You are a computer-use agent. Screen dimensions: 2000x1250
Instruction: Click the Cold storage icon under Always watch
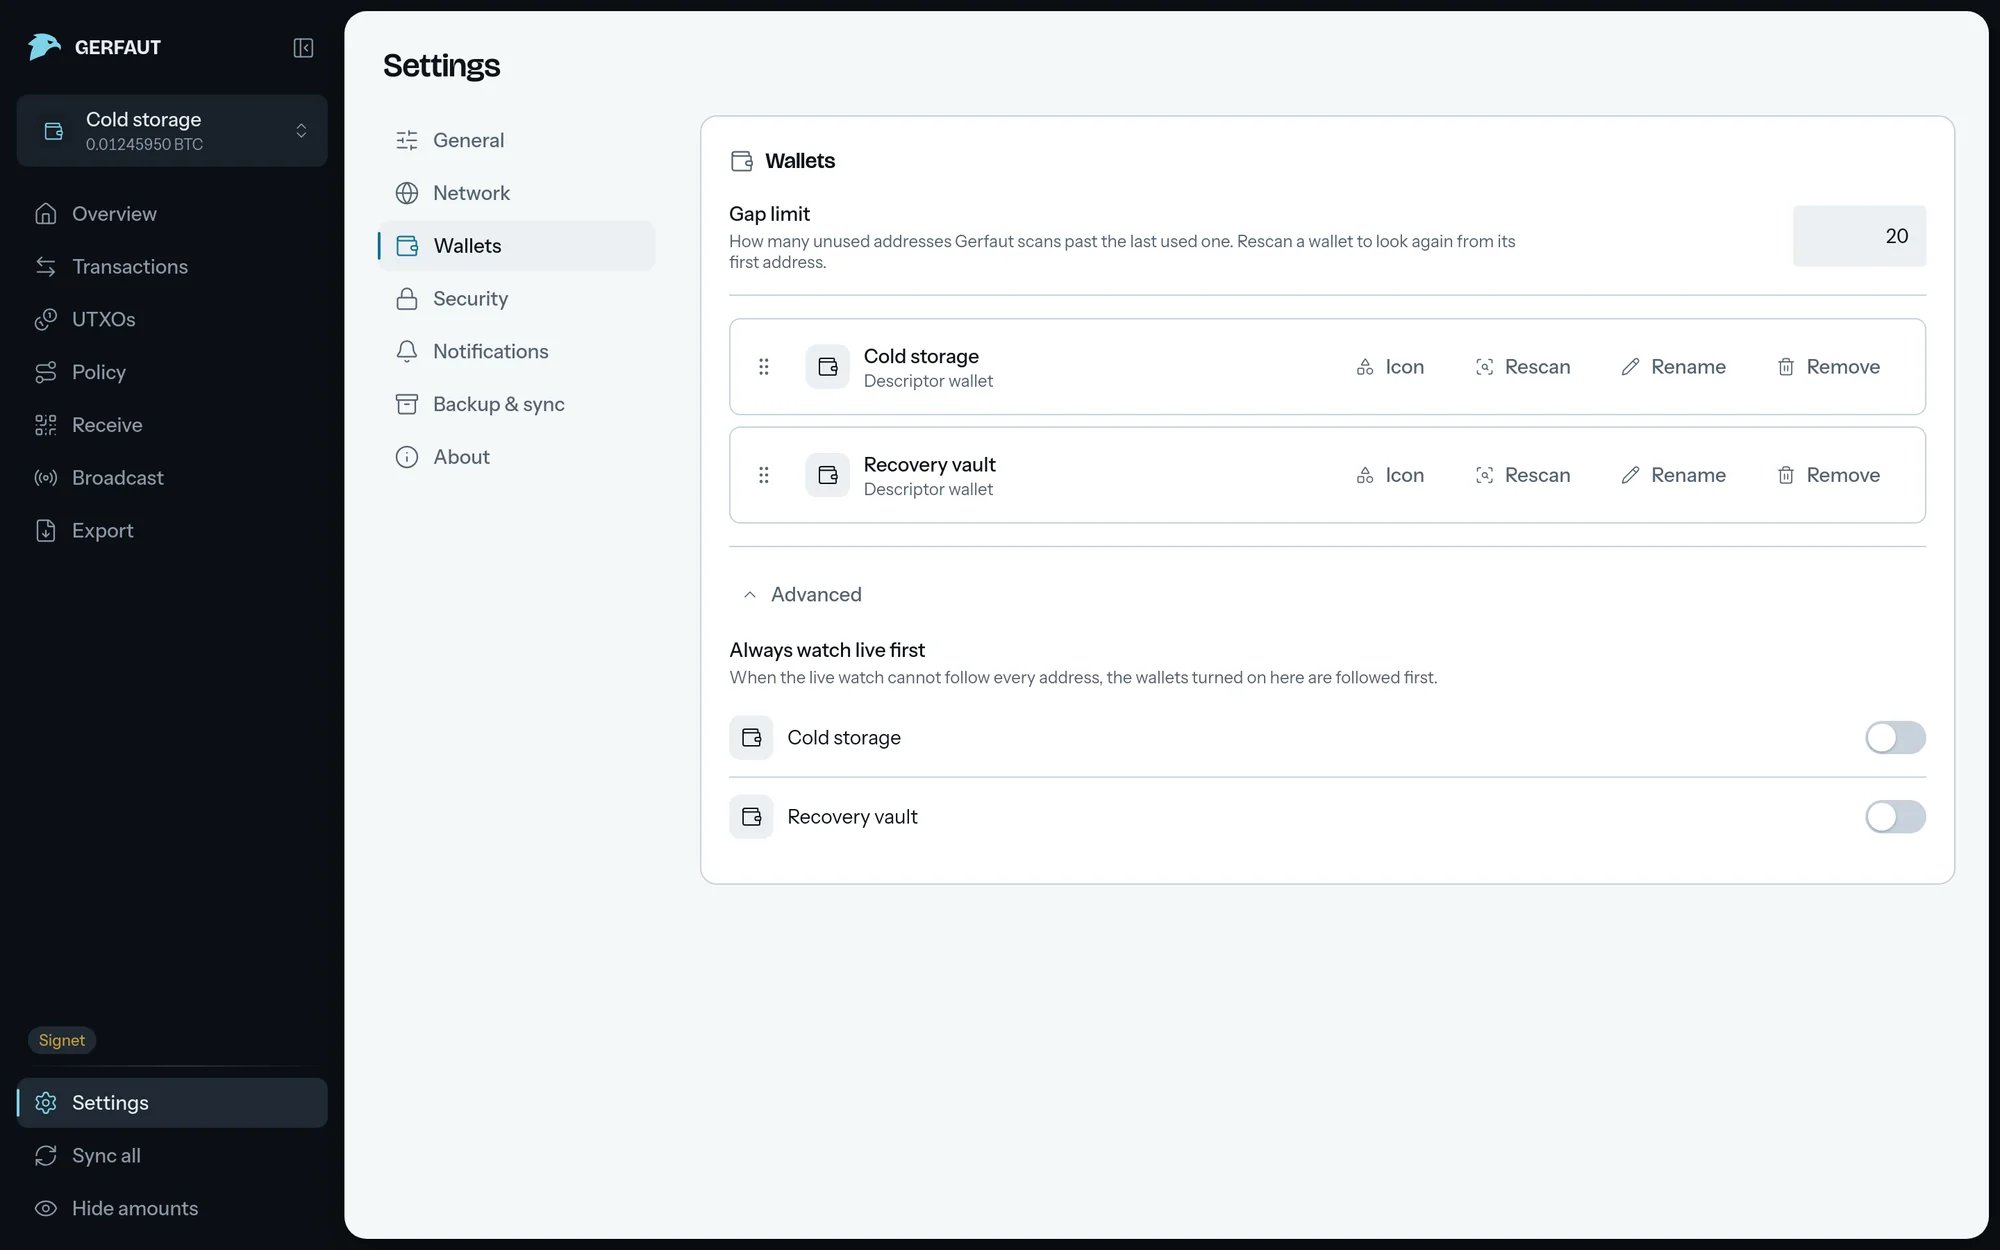pyautogui.click(x=751, y=738)
